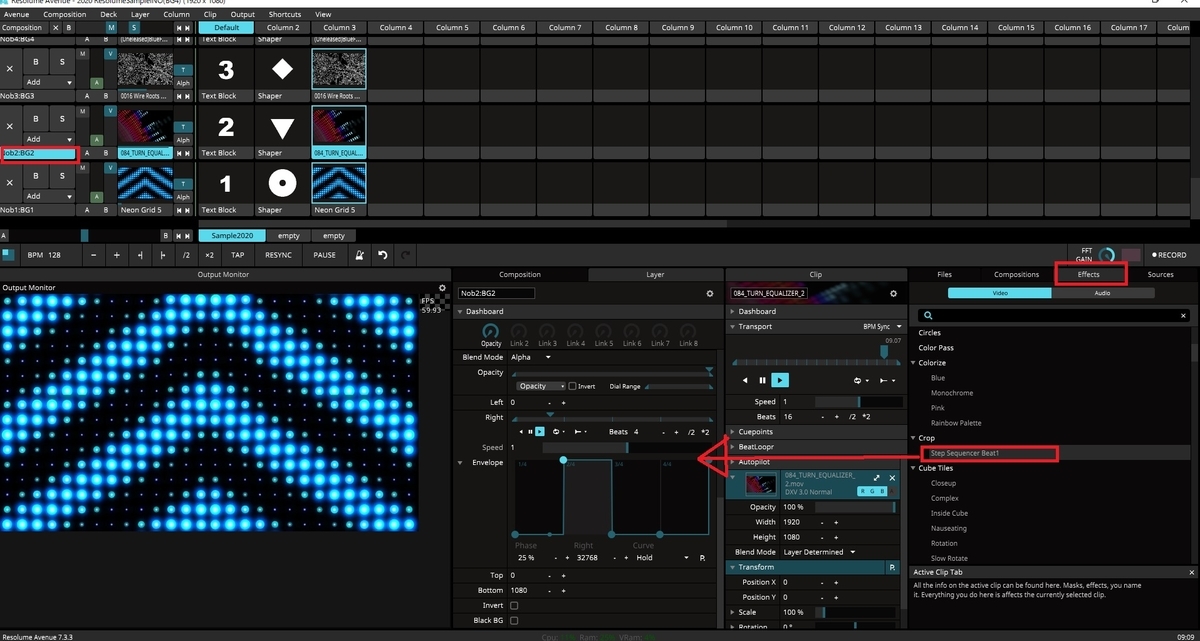Open the Curve Hold dropdown
The height and width of the screenshot is (641, 1200).
[x=662, y=558]
